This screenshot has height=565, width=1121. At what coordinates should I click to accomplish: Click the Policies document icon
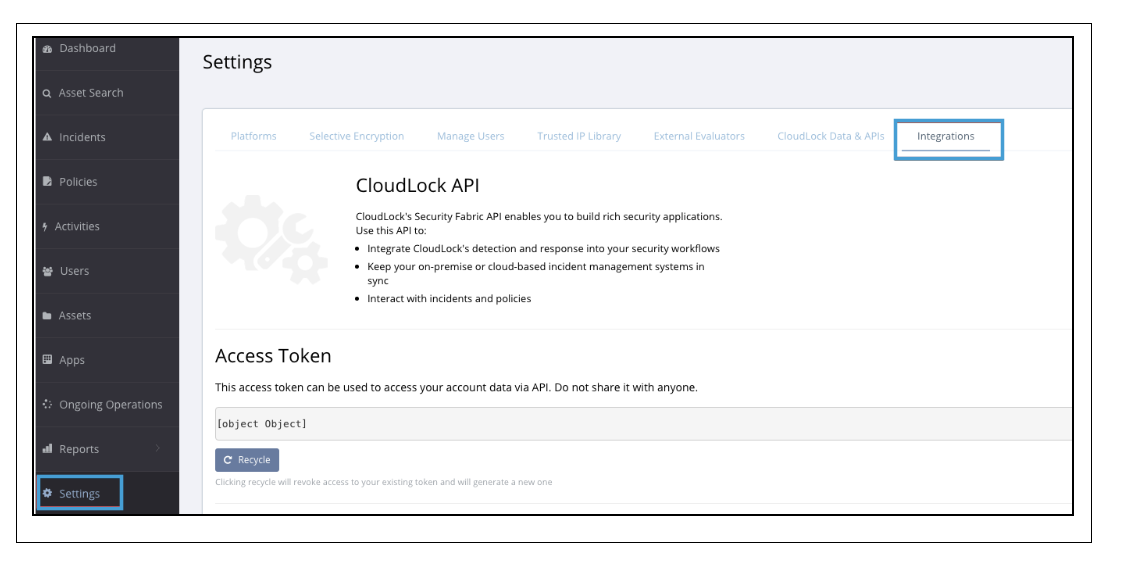pyautogui.click(x=47, y=182)
